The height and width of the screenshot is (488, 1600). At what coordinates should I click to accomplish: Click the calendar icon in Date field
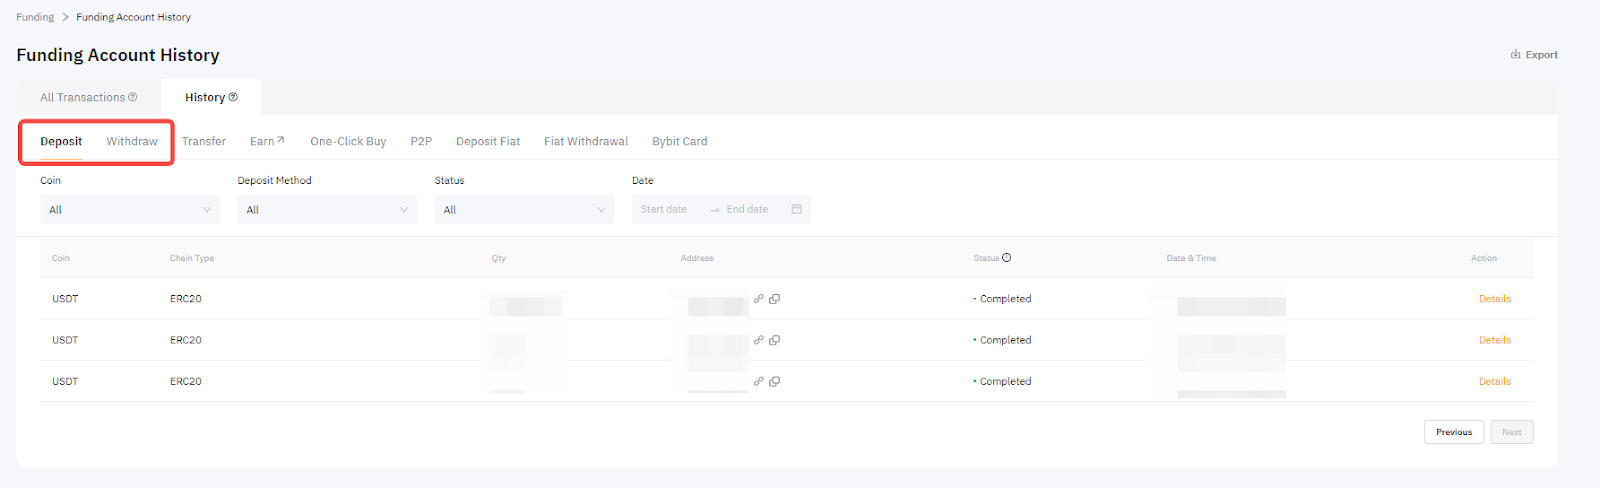click(x=796, y=209)
